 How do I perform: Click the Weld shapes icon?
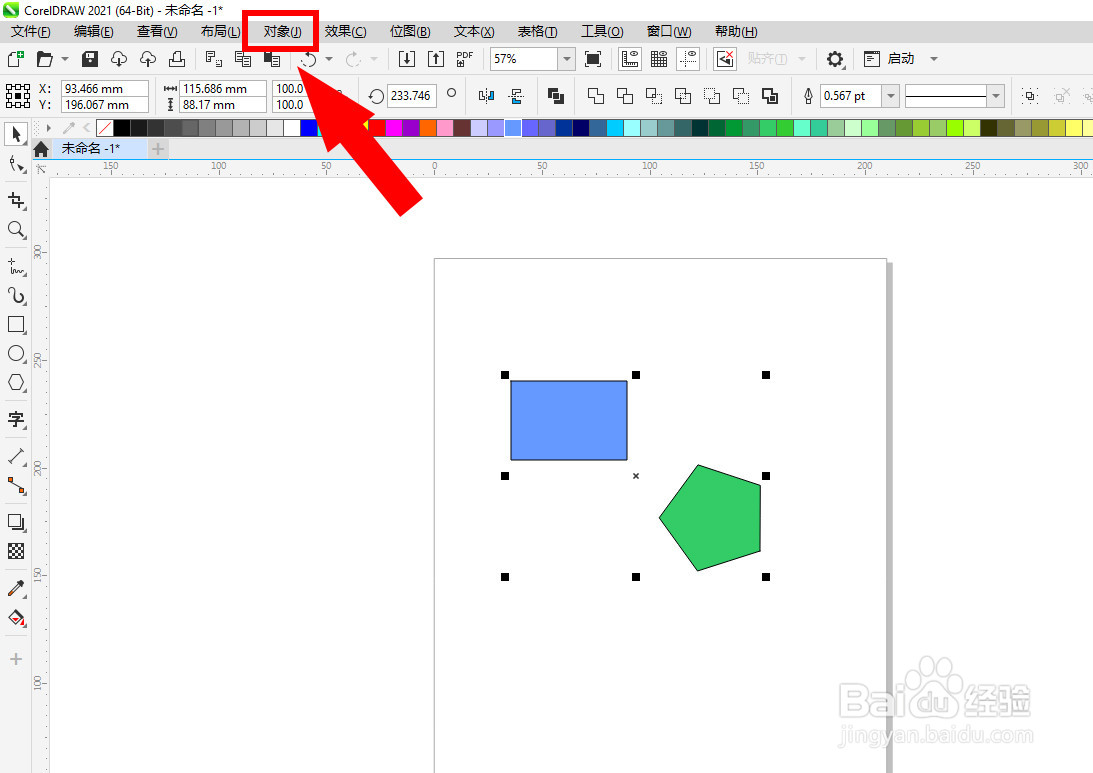click(595, 95)
